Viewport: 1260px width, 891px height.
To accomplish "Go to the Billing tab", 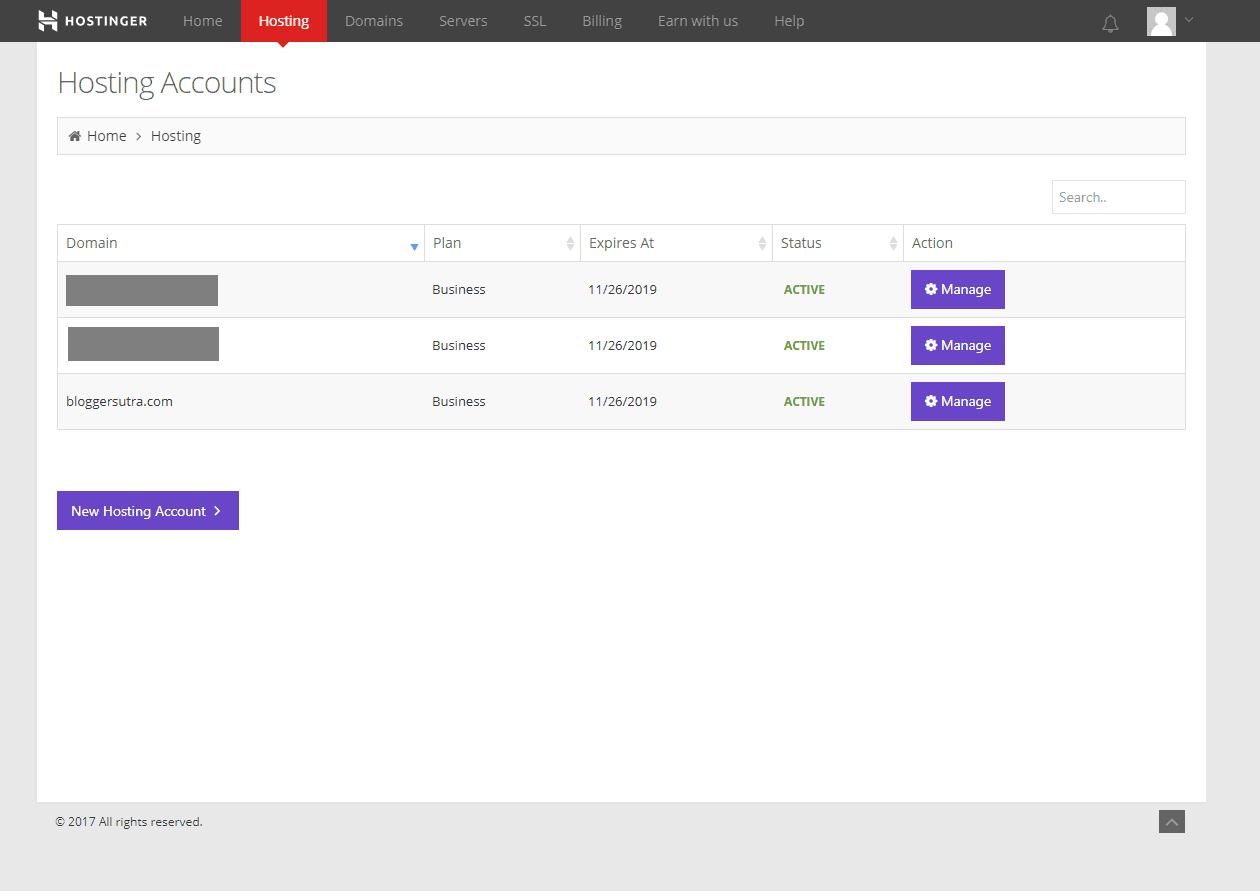I will pos(602,21).
